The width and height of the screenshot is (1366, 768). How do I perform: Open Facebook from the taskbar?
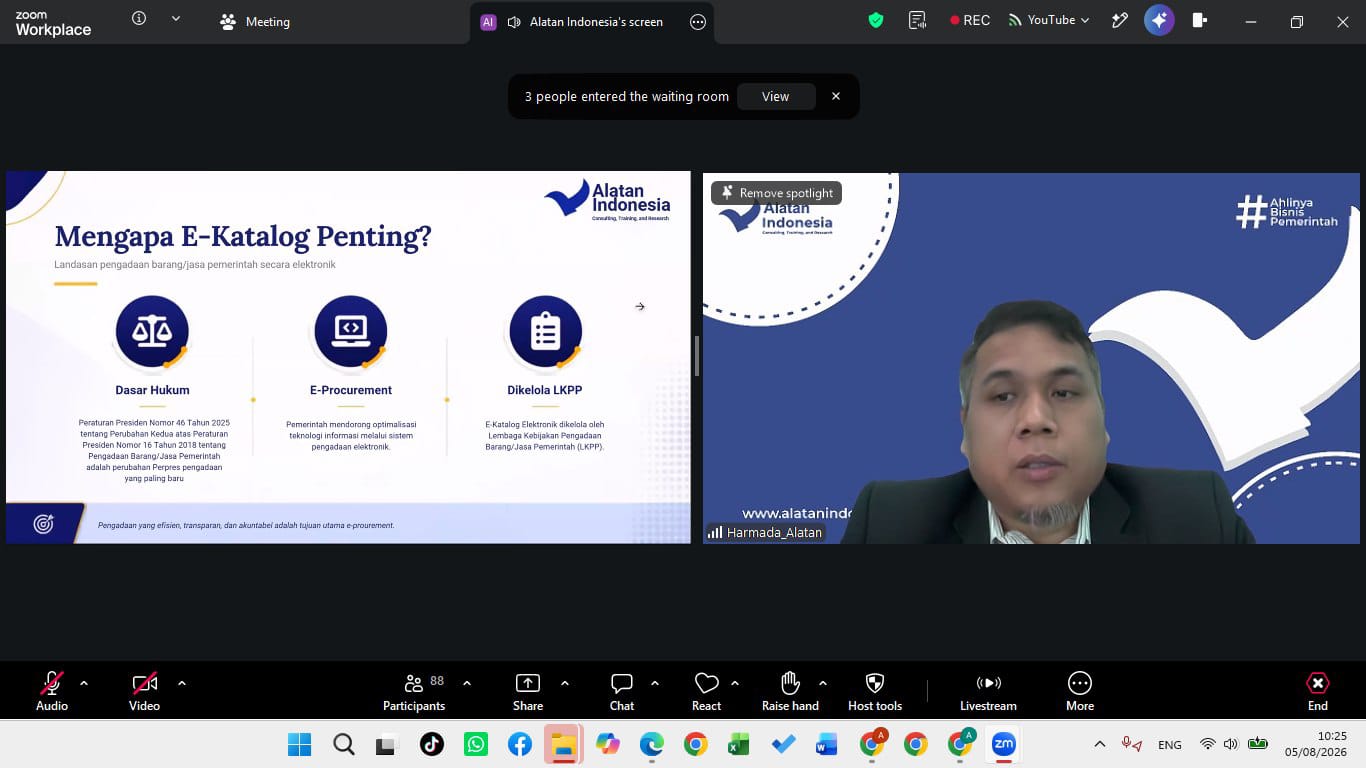tap(520, 744)
